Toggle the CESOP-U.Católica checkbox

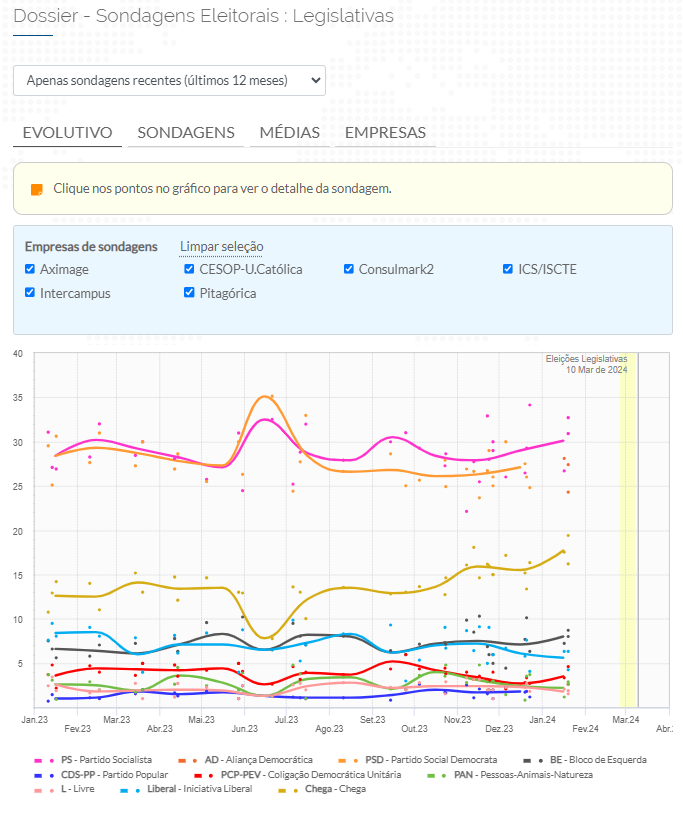(190, 269)
